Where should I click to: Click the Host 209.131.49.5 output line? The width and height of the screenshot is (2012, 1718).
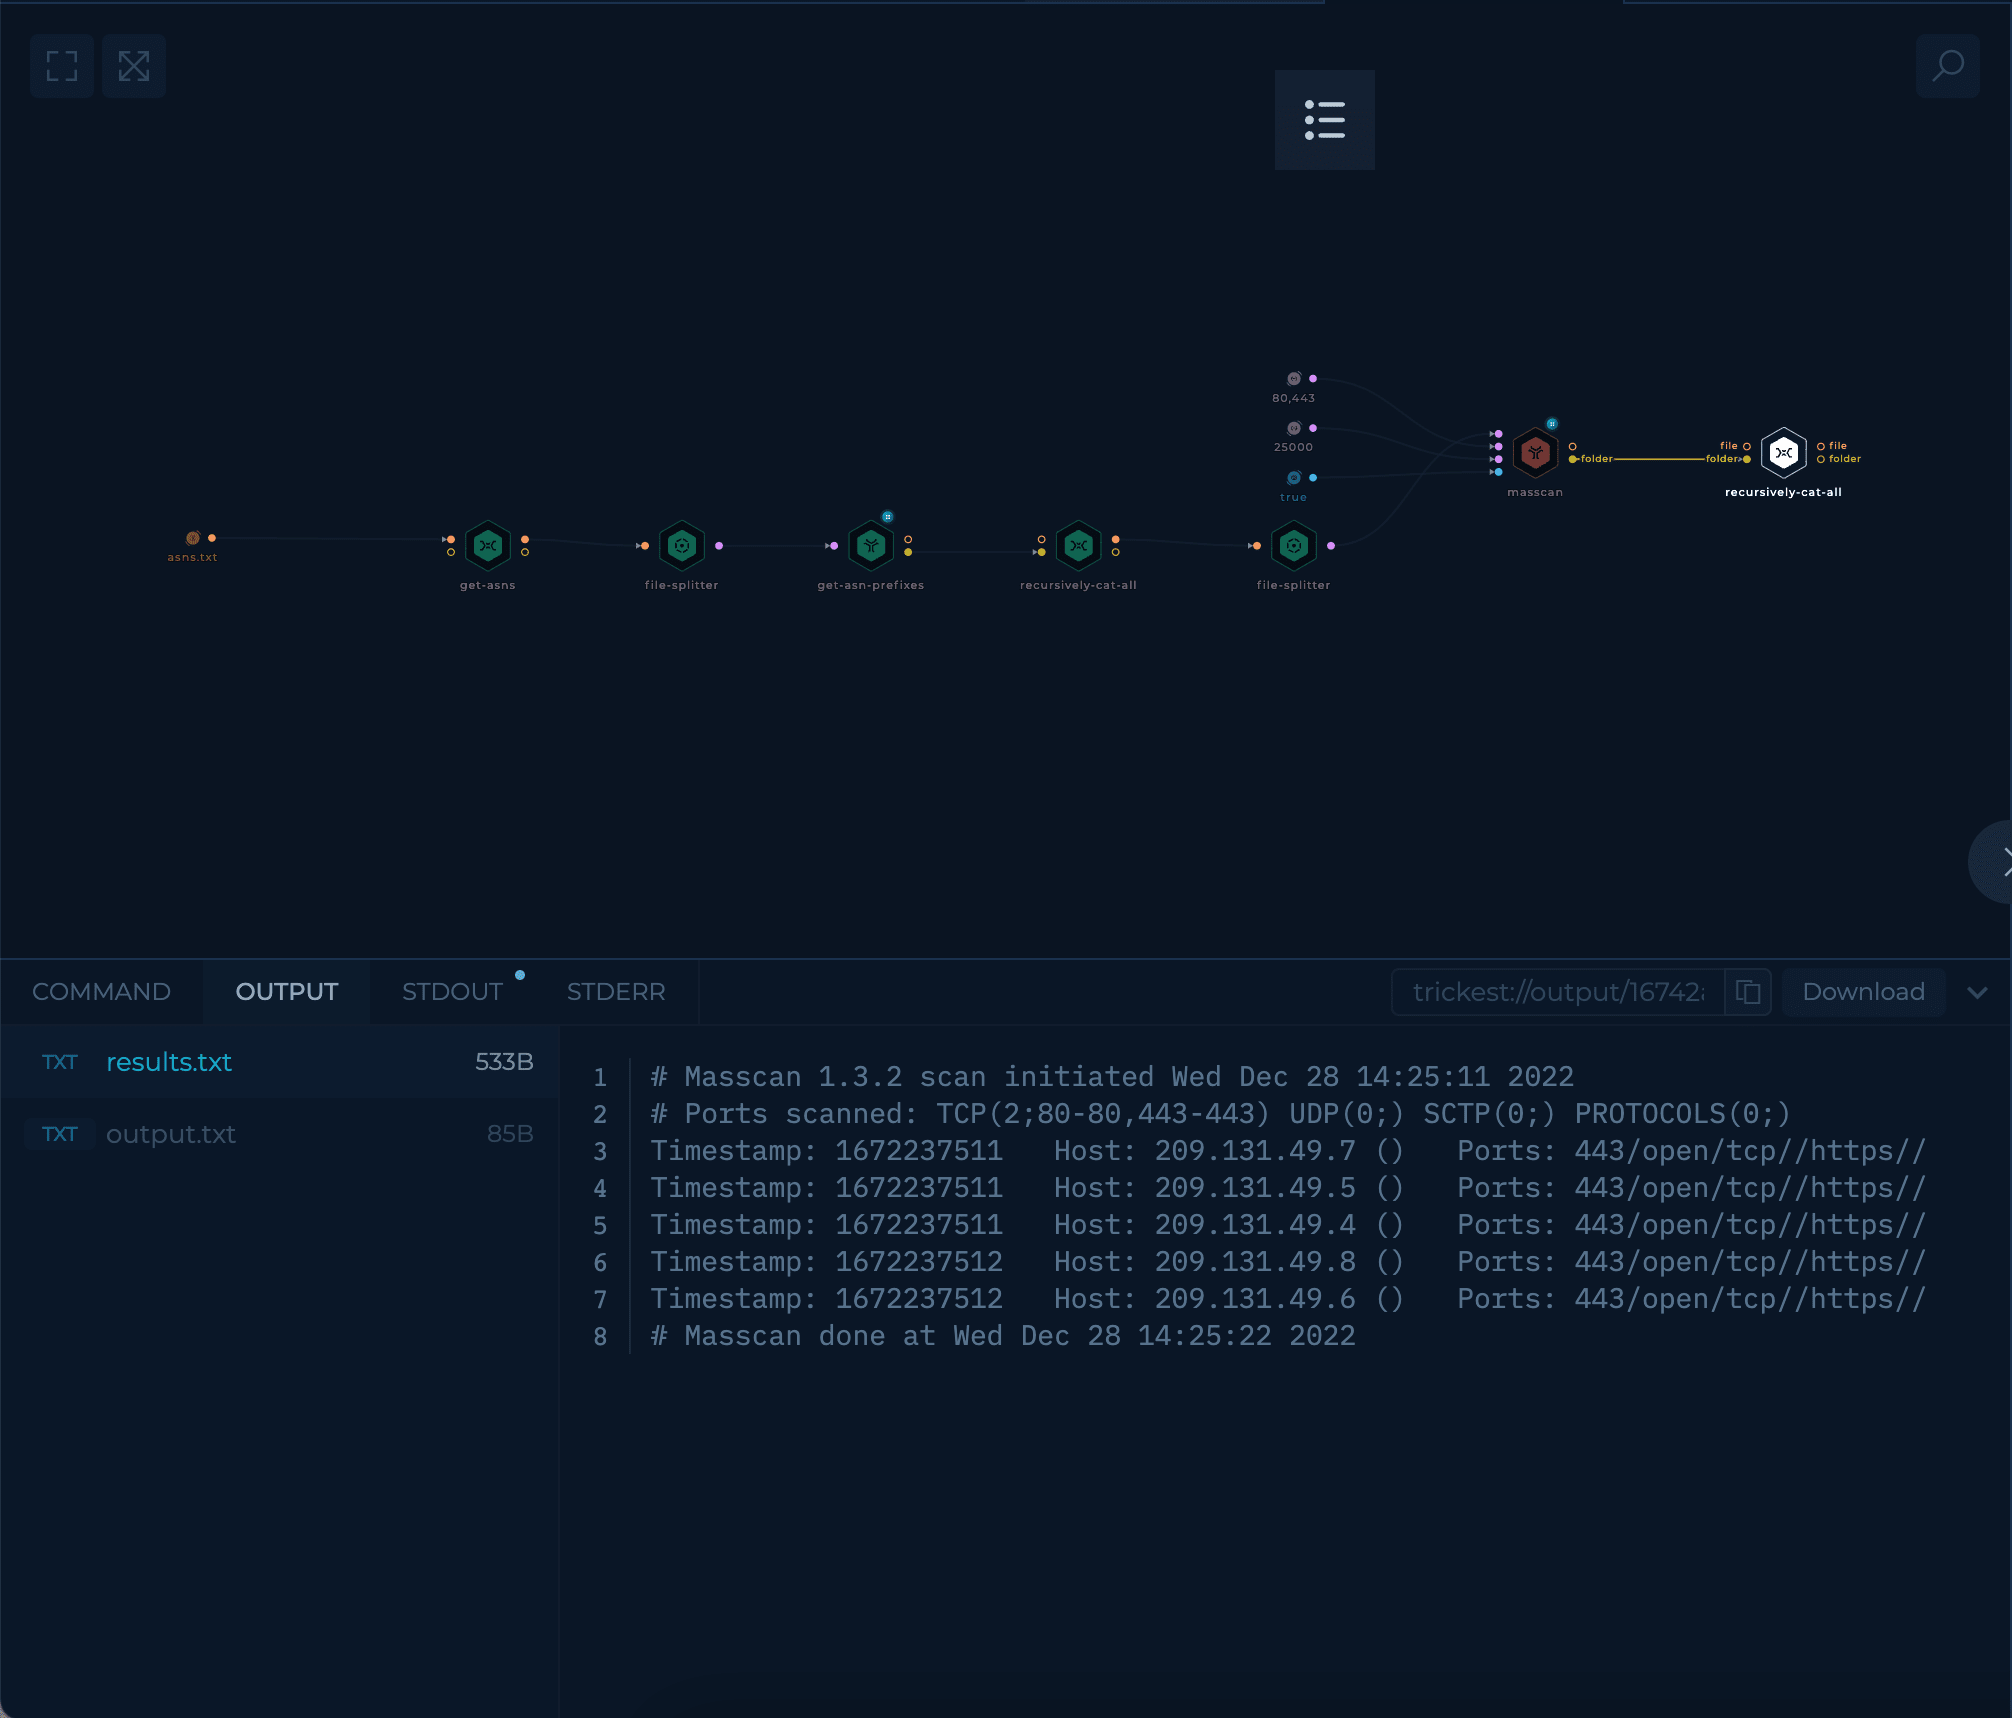[x=1288, y=1188]
